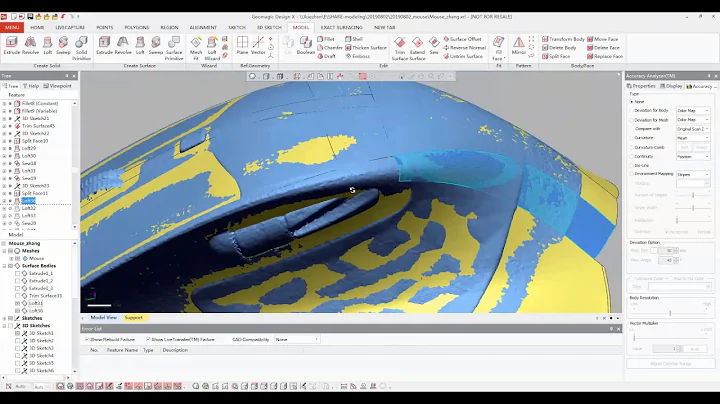This screenshot has height=404, width=720.
Task: Open the Thicken Surface tool
Action: (x=366, y=48)
